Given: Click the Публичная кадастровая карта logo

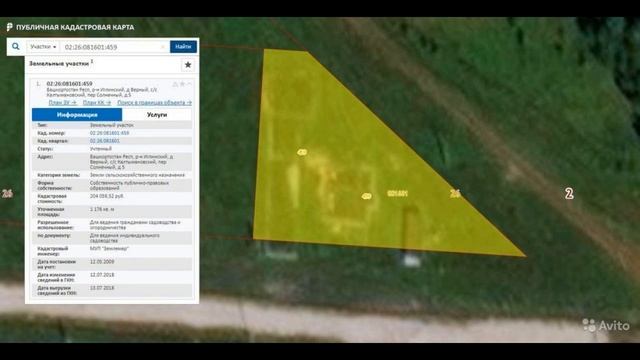Looking at the screenshot, I should (x=70, y=27).
